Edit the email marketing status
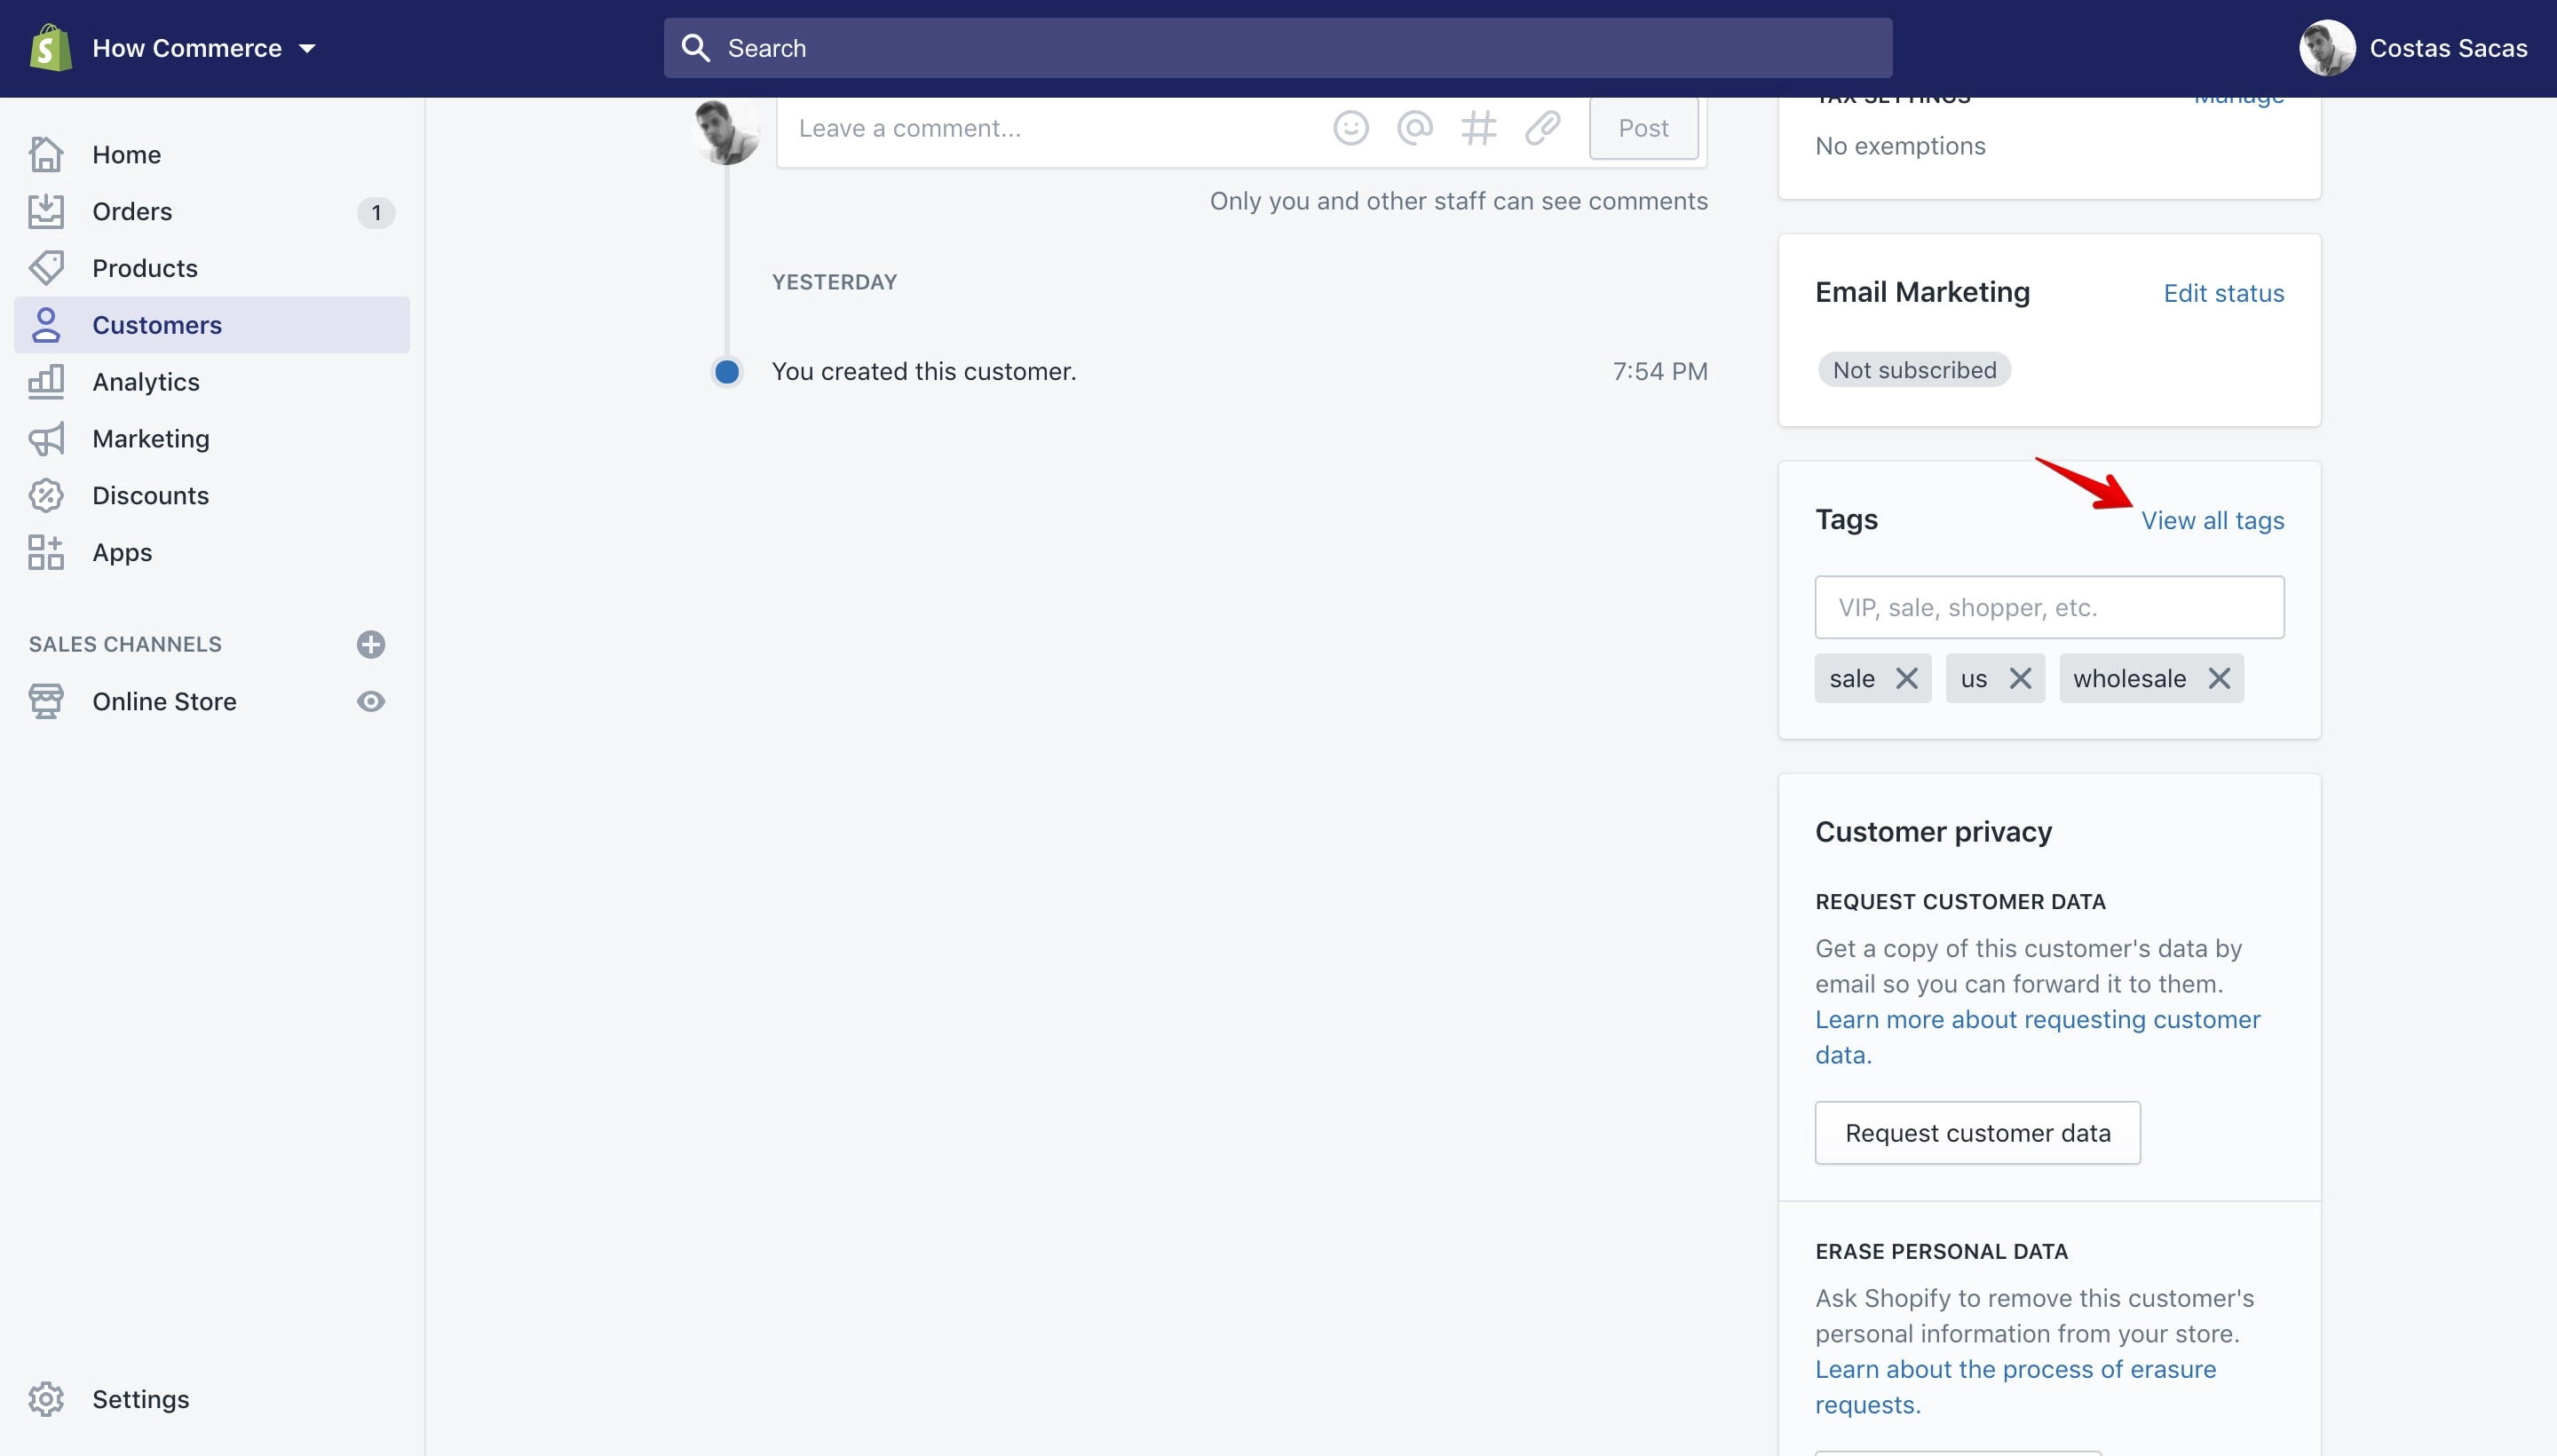 pyautogui.click(x=2223, y=293)
